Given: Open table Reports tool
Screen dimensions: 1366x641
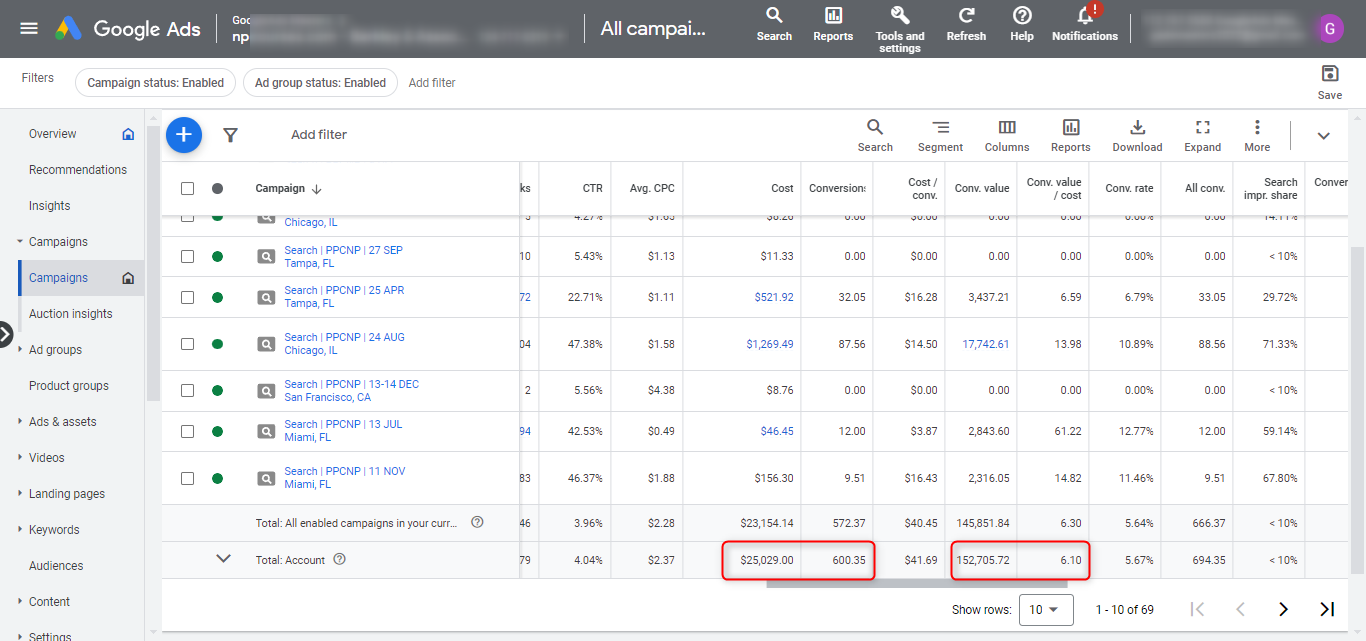Looking at the screenshot, I should click(x=1071, y=135).
